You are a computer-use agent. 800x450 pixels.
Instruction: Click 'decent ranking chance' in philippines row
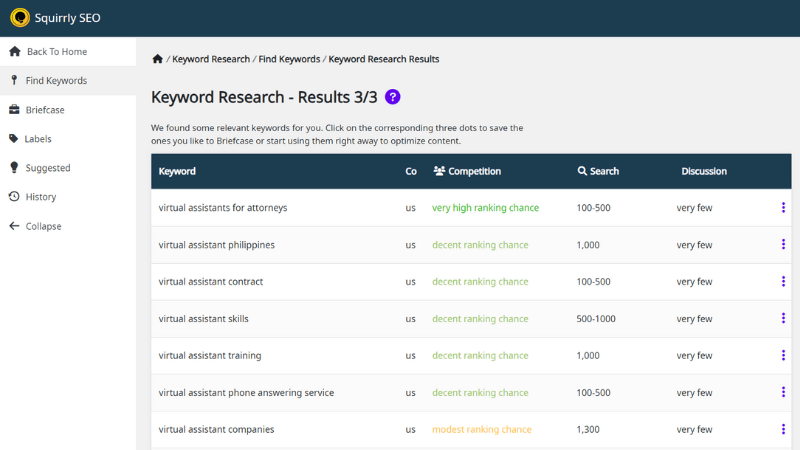(480, 245)
